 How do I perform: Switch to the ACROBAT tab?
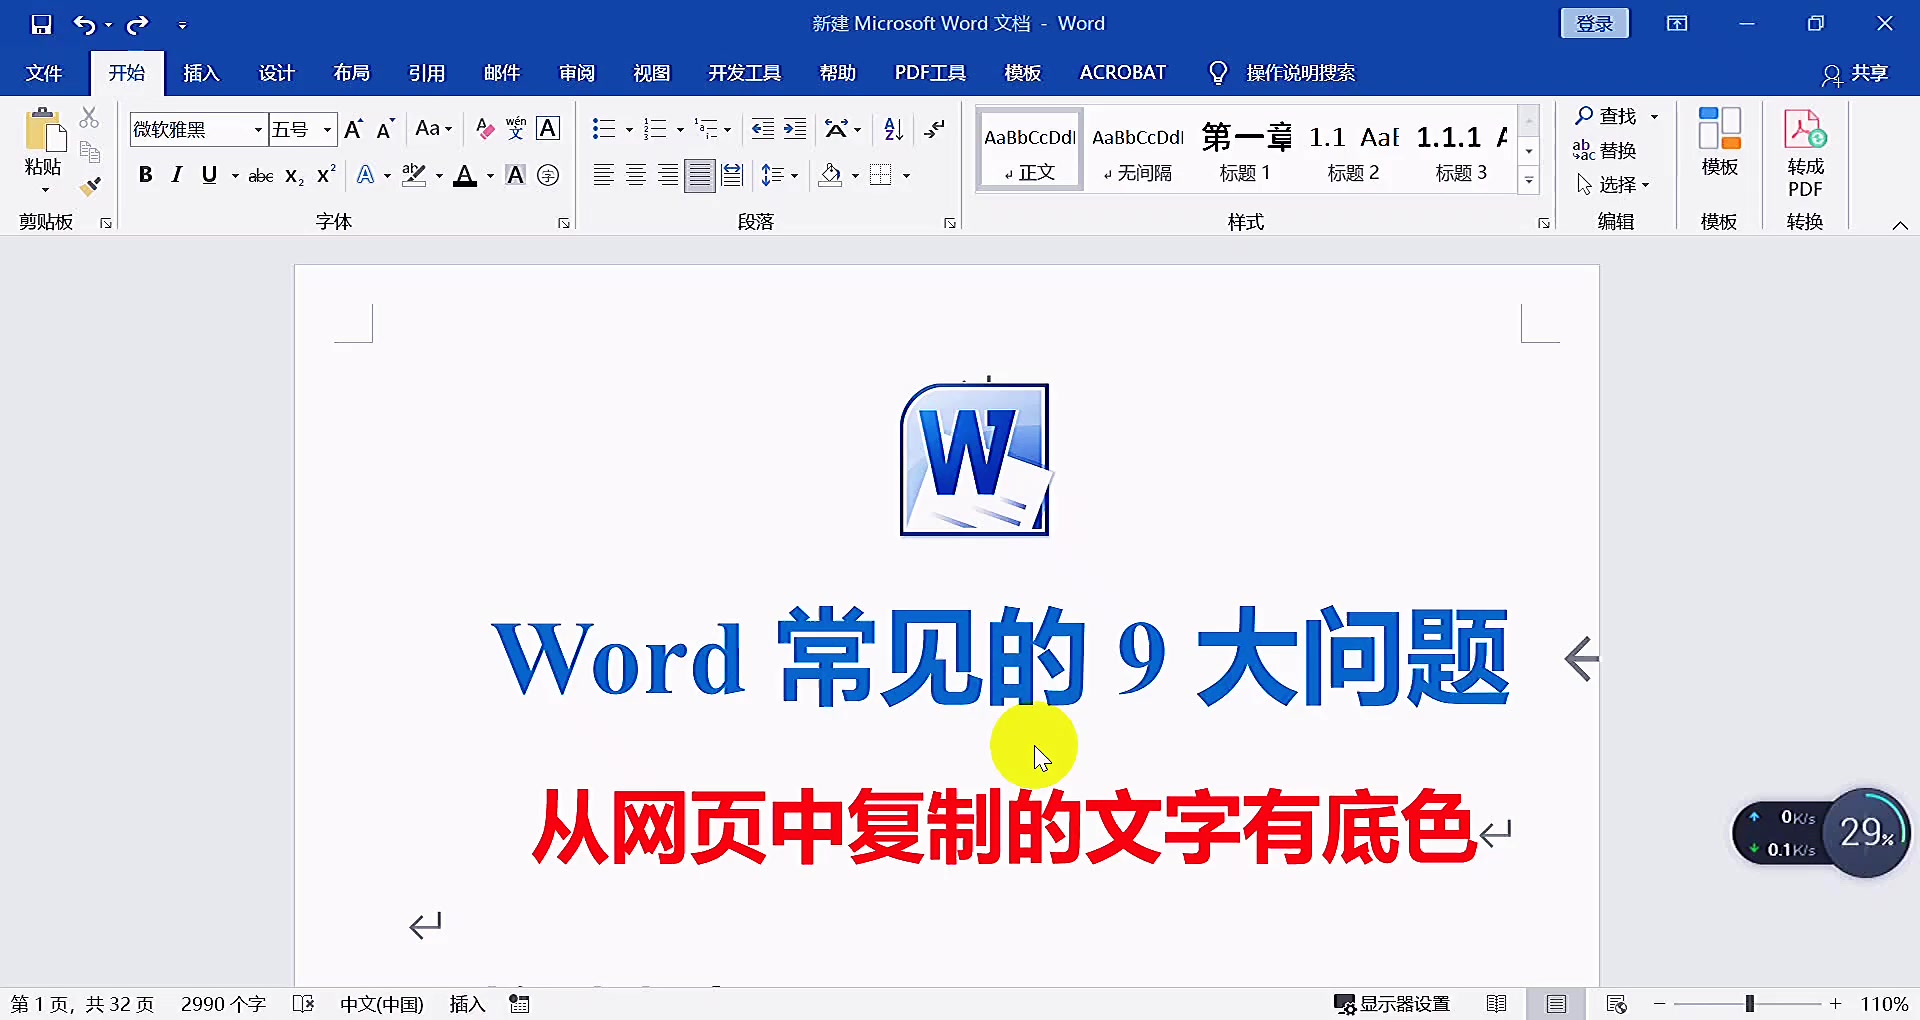(x=1122, y=73)
